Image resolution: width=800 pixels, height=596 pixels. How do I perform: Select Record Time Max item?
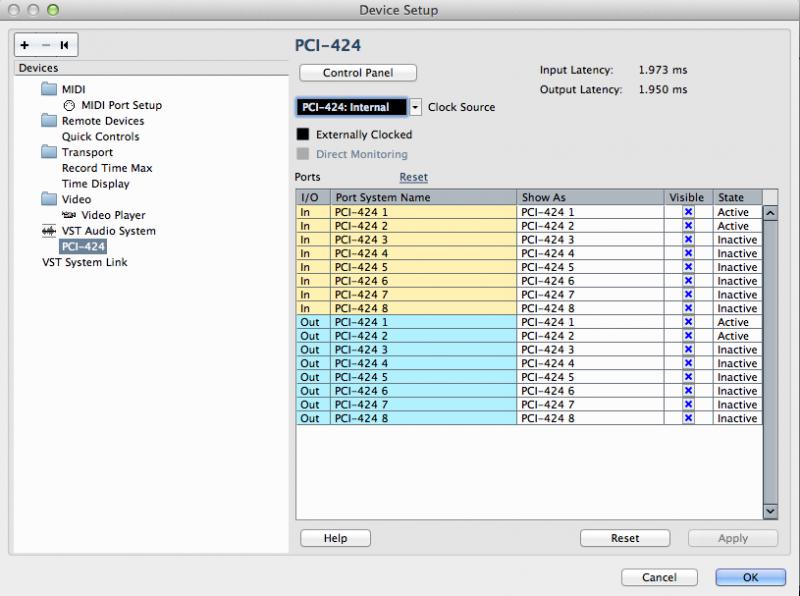point(107,168)
